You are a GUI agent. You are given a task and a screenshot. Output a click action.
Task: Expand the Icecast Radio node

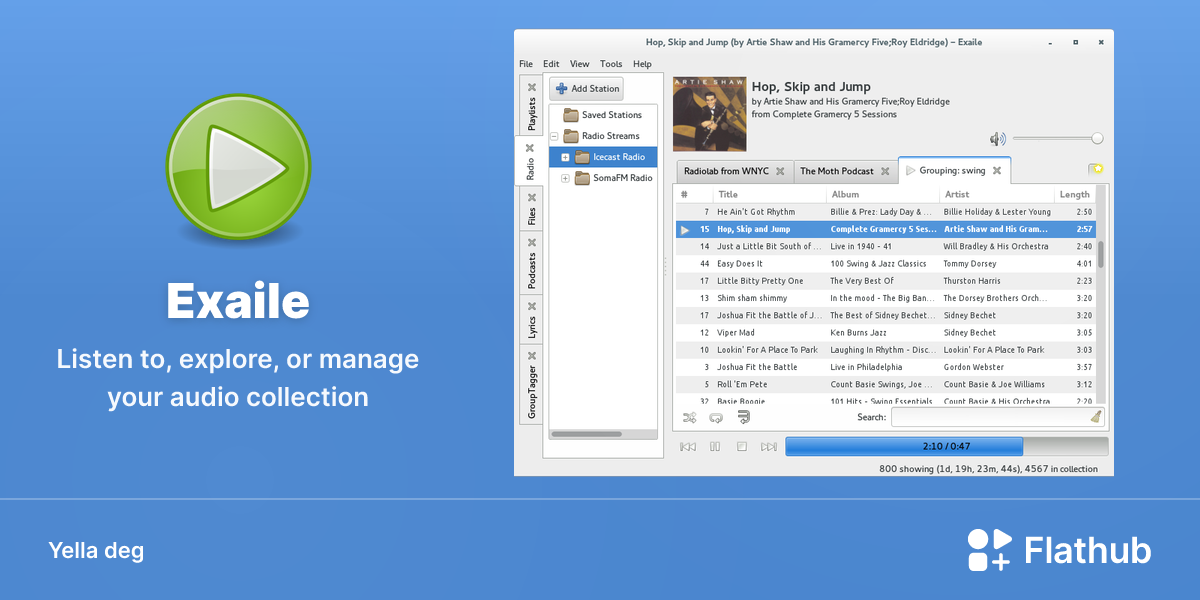coord(565,157)
